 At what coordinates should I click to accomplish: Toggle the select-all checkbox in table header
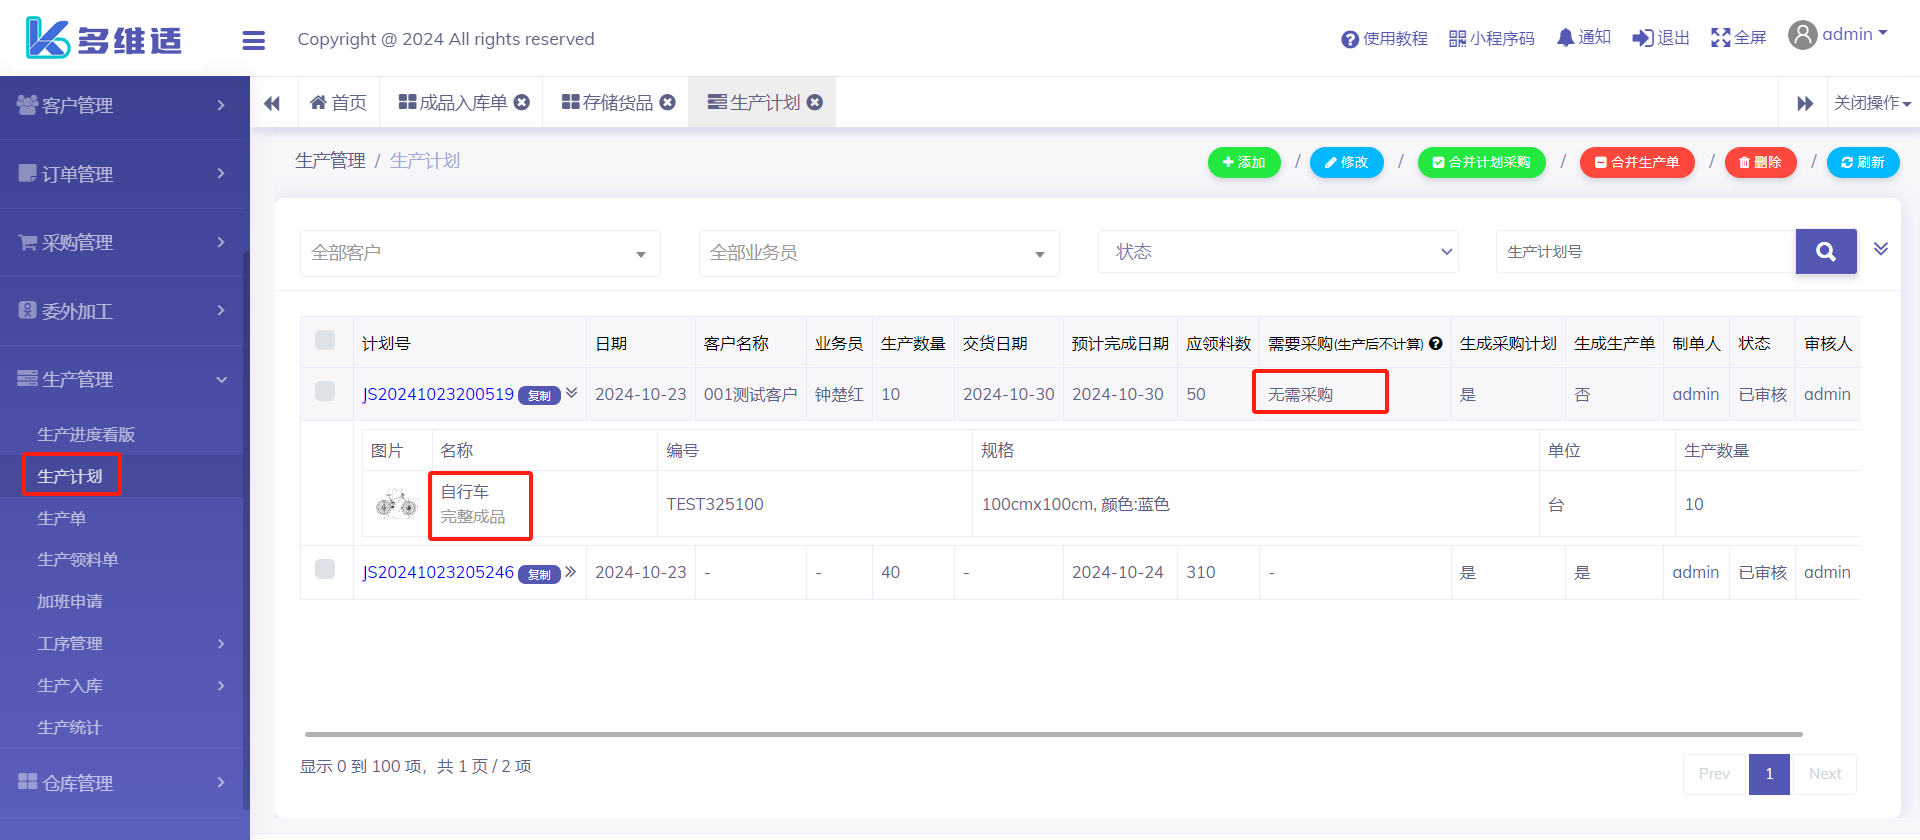[325, 340]
